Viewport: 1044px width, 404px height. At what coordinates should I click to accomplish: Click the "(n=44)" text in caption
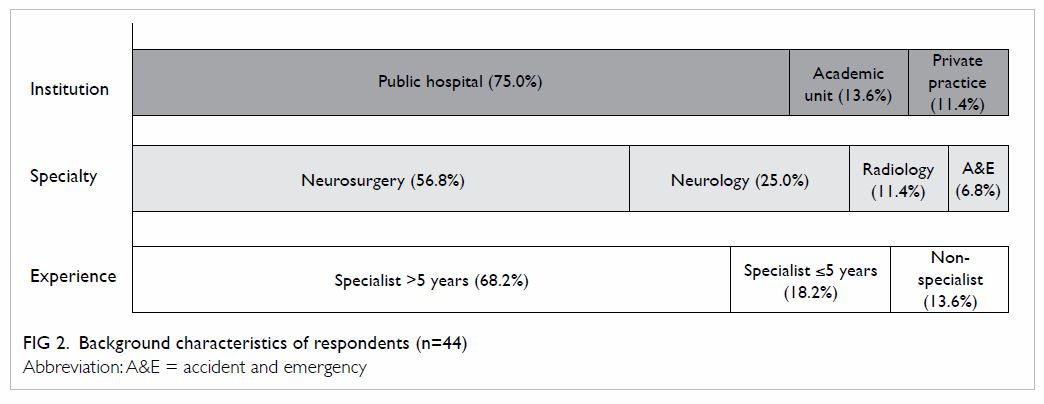pyautogui.click(x=442, y=344)
